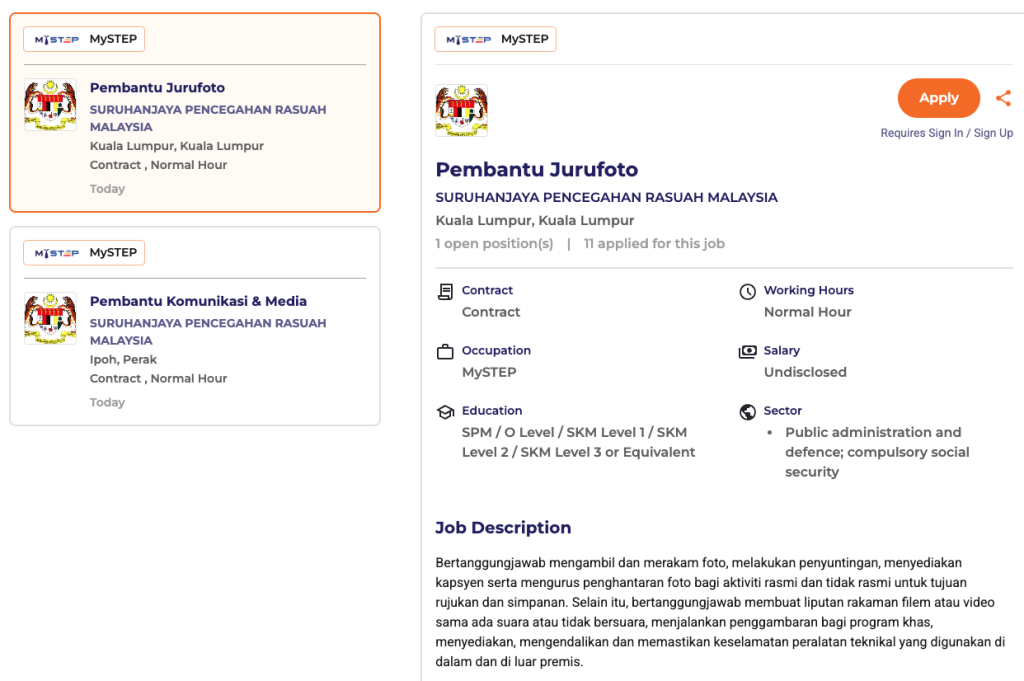
Task: Open the Requires Sign In / Sign Up link
Action: click(946, 133)
